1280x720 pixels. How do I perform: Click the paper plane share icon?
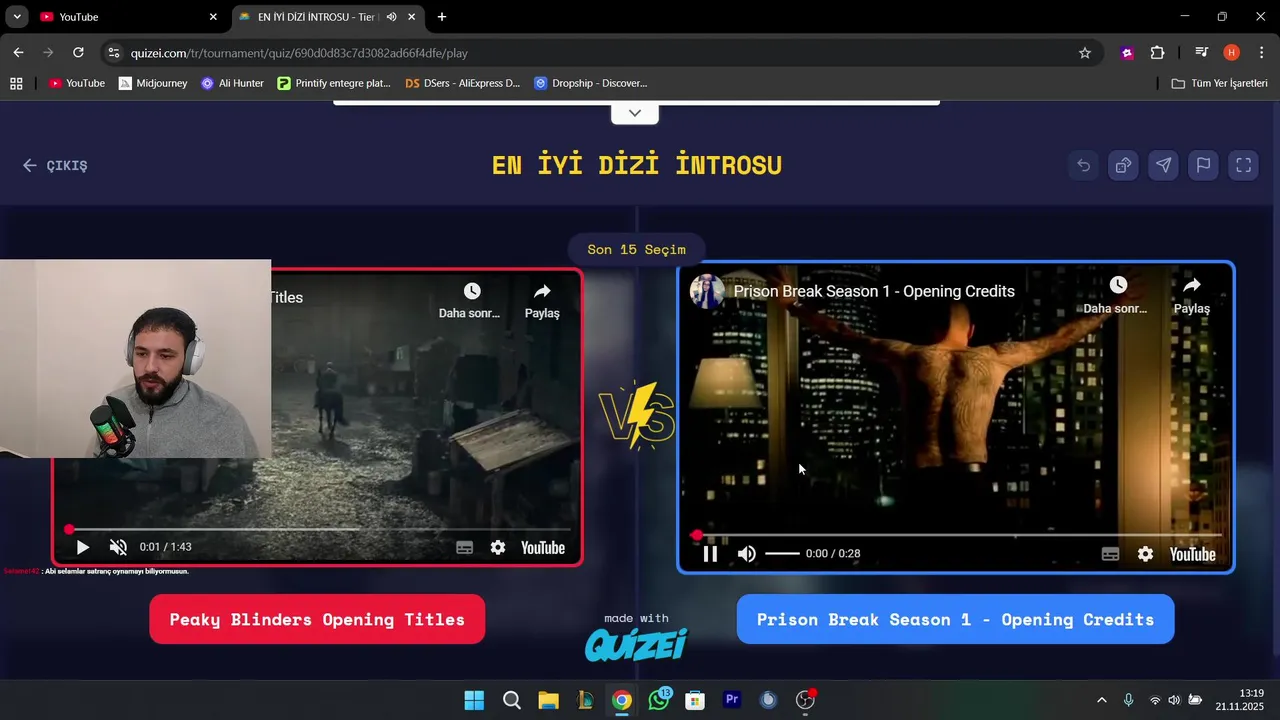pyautogui.click(x=1163, y=166)
